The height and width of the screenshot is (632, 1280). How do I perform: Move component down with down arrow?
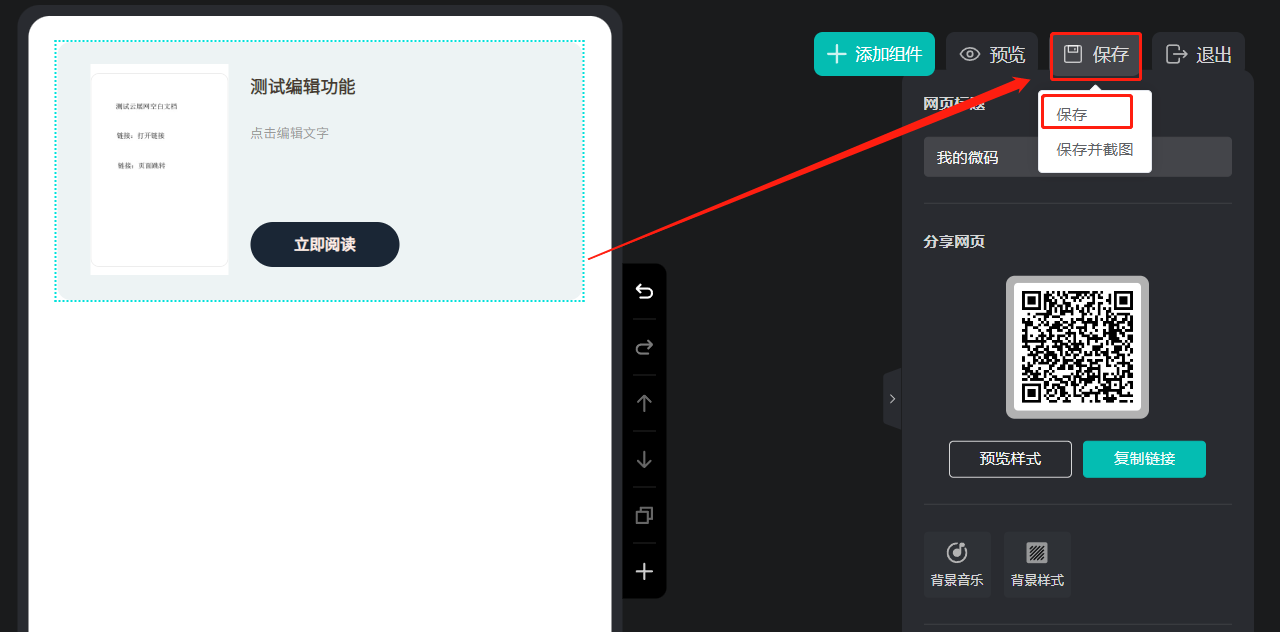[644, 459]
